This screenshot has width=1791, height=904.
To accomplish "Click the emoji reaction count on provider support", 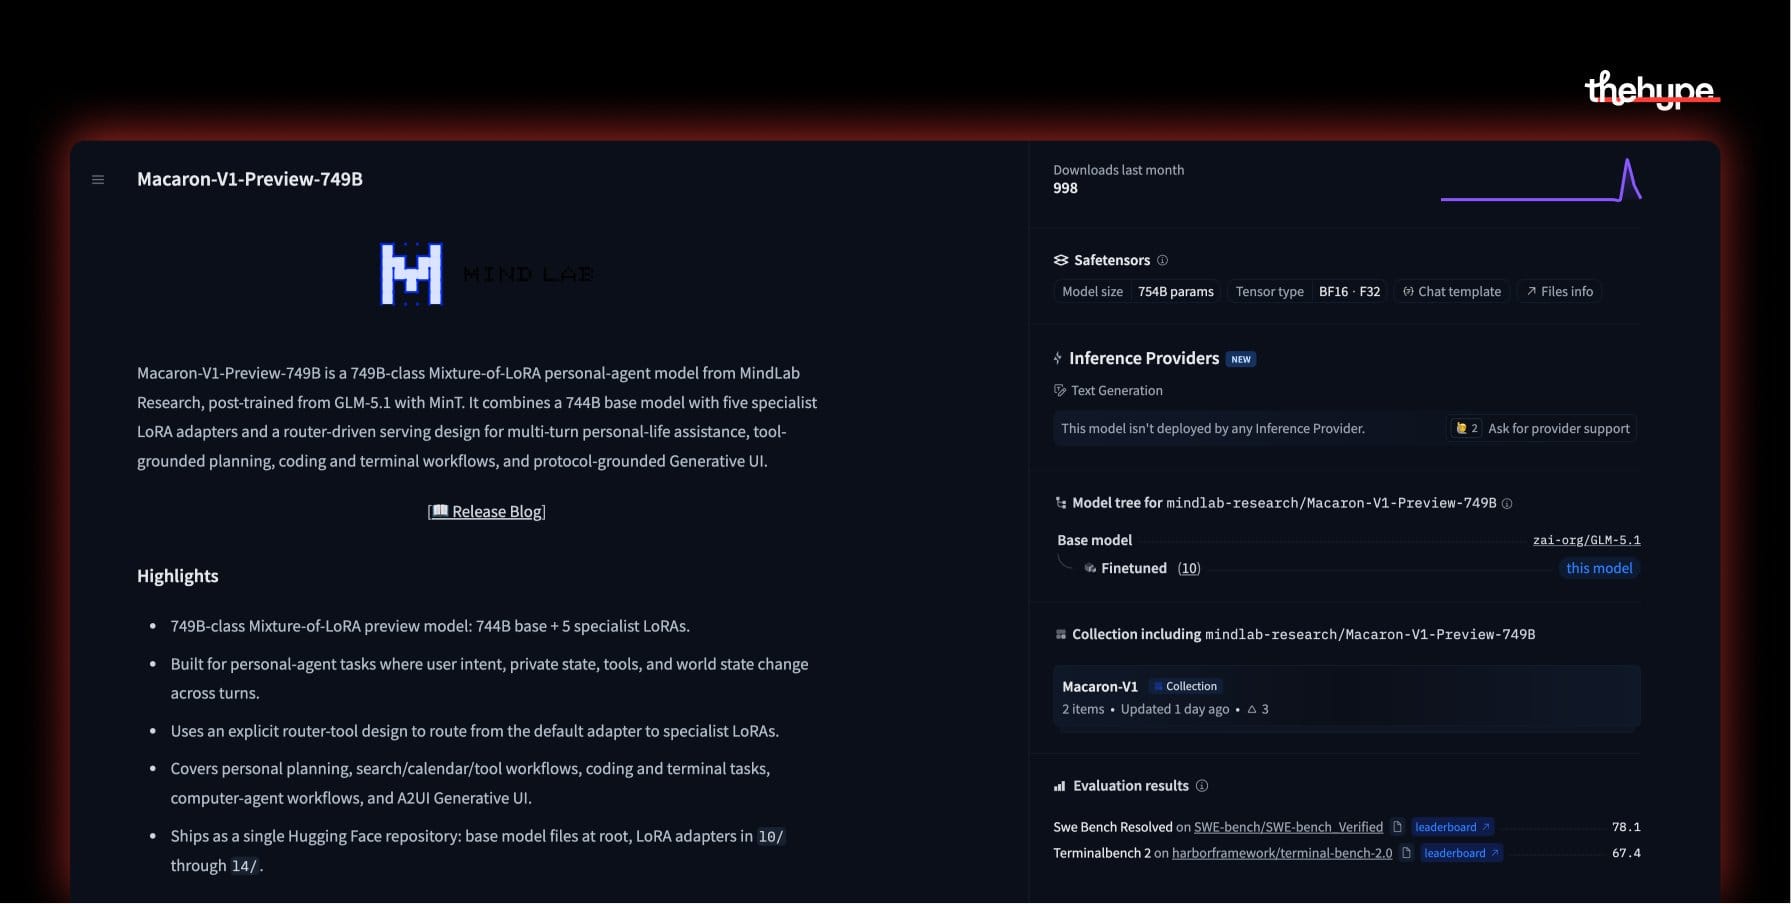I will click(x=1467, y=428).
